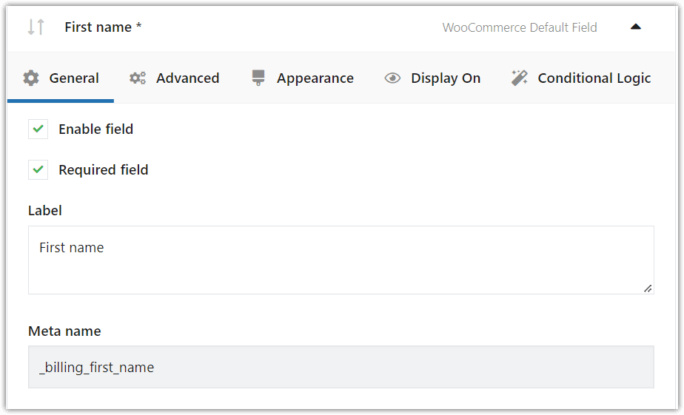Click the 'Required field' label text
The image size is (684, 415).
(x=103, y=170)
